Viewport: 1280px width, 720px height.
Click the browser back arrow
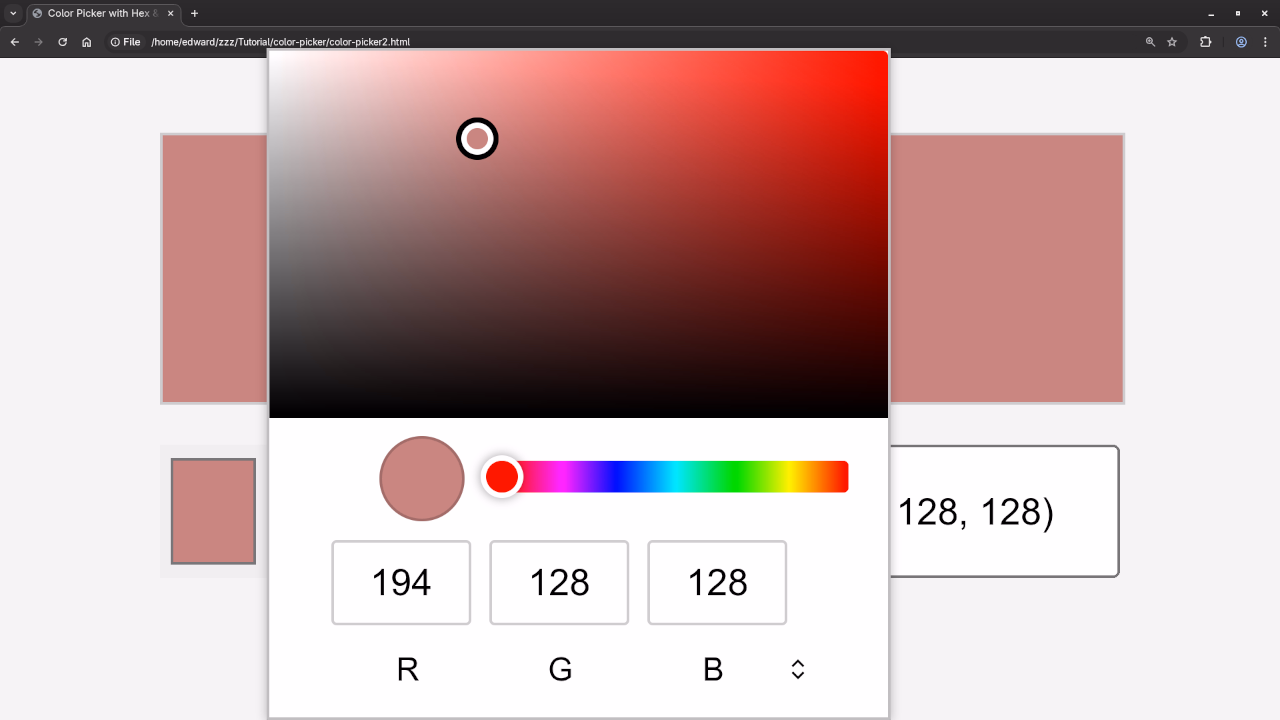[14, 42]
